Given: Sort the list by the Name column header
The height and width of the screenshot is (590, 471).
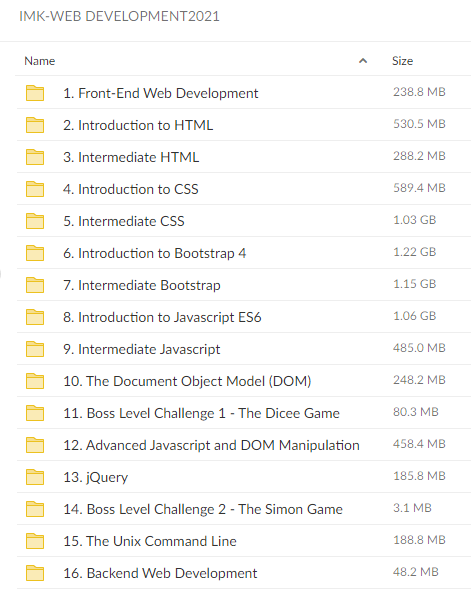Looking at the screenshot, I should click(x=40, y=61).
